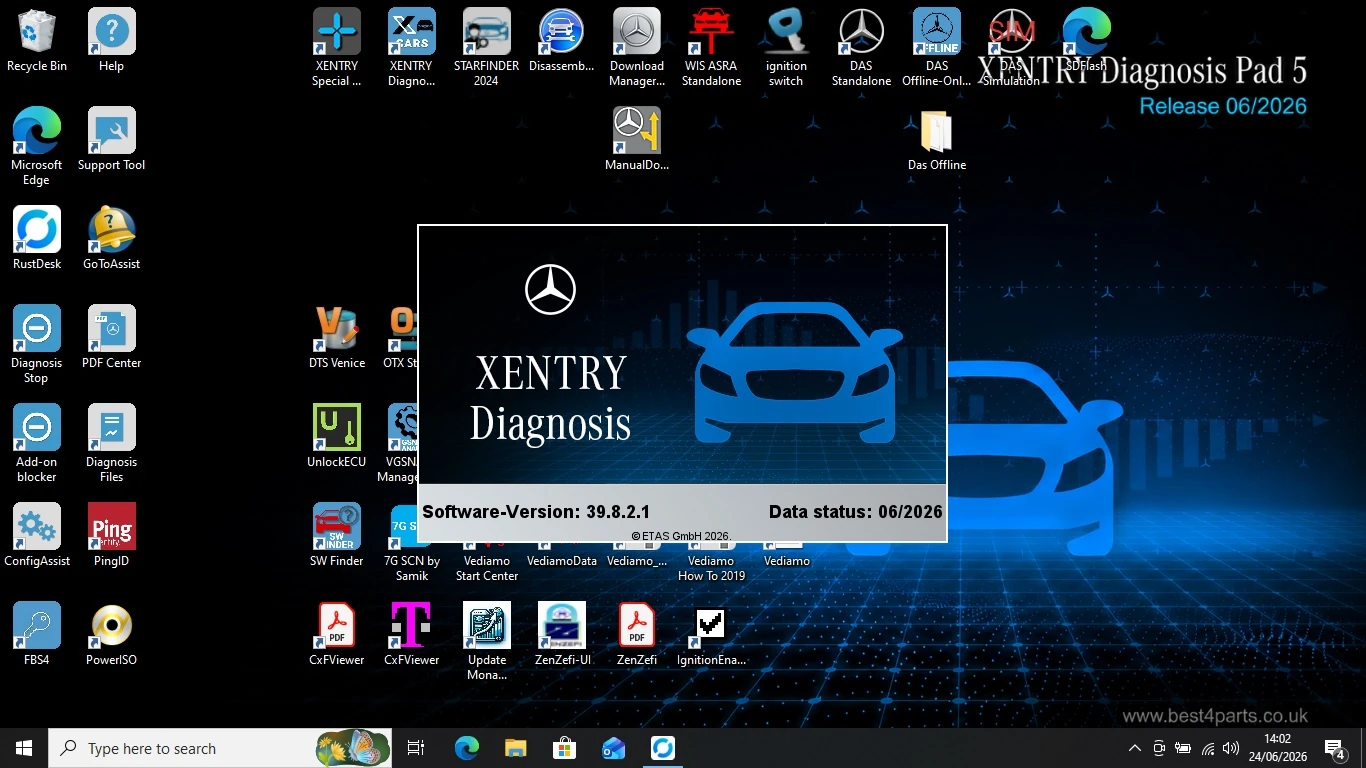
Task: Open the Help desktop shortcut
Action: pos(112,41)
